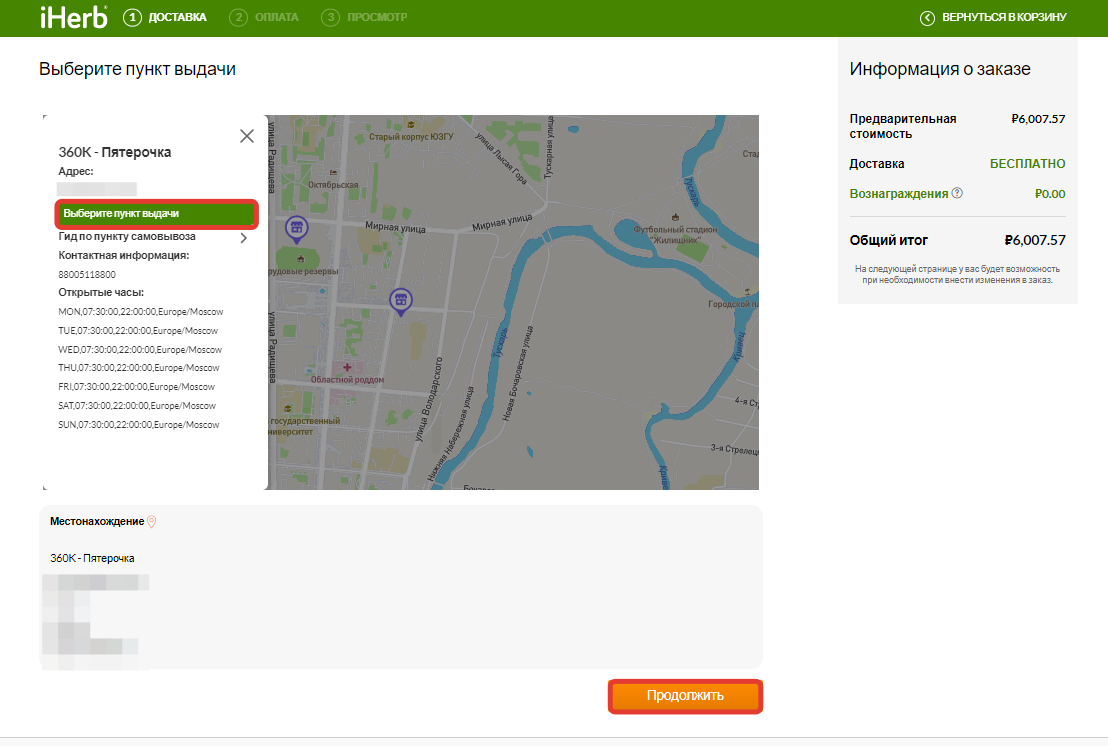This screenshot has width=1108, height=746.
Task: Click green Выберите пункт выдачи button
Action: (x=156, y=213)
